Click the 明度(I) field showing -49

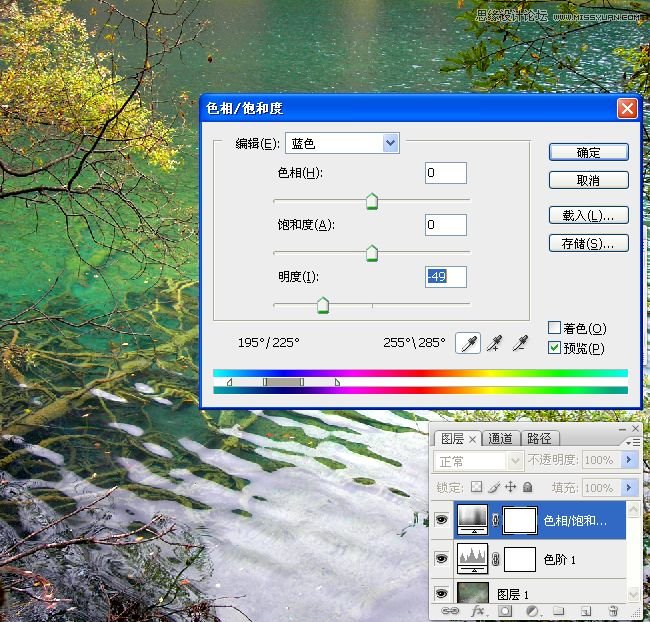pos(446,277)
